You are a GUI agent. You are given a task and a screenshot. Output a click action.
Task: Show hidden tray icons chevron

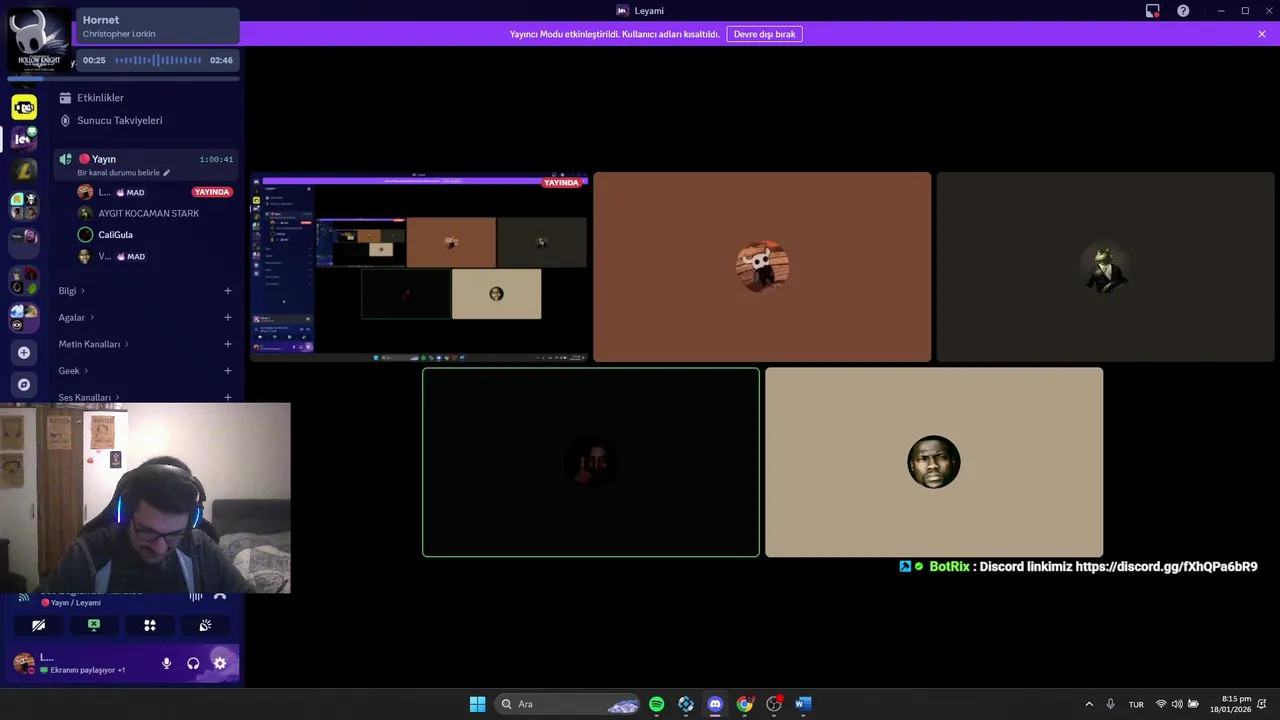click(x=1089, y=704)
